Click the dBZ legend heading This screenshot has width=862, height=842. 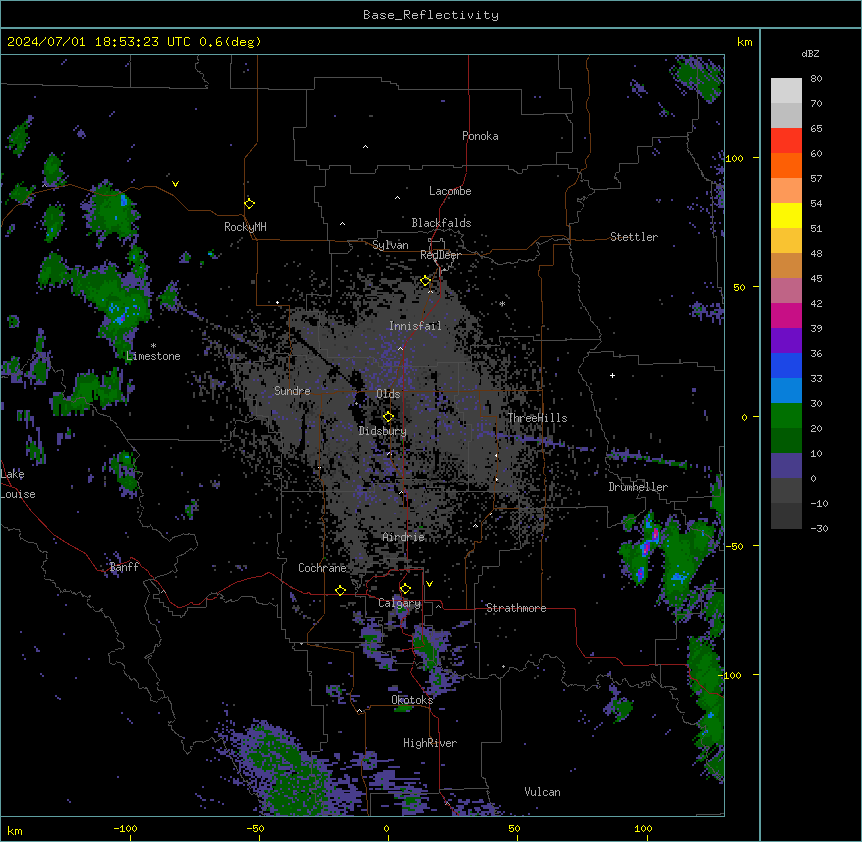(810, 54)
